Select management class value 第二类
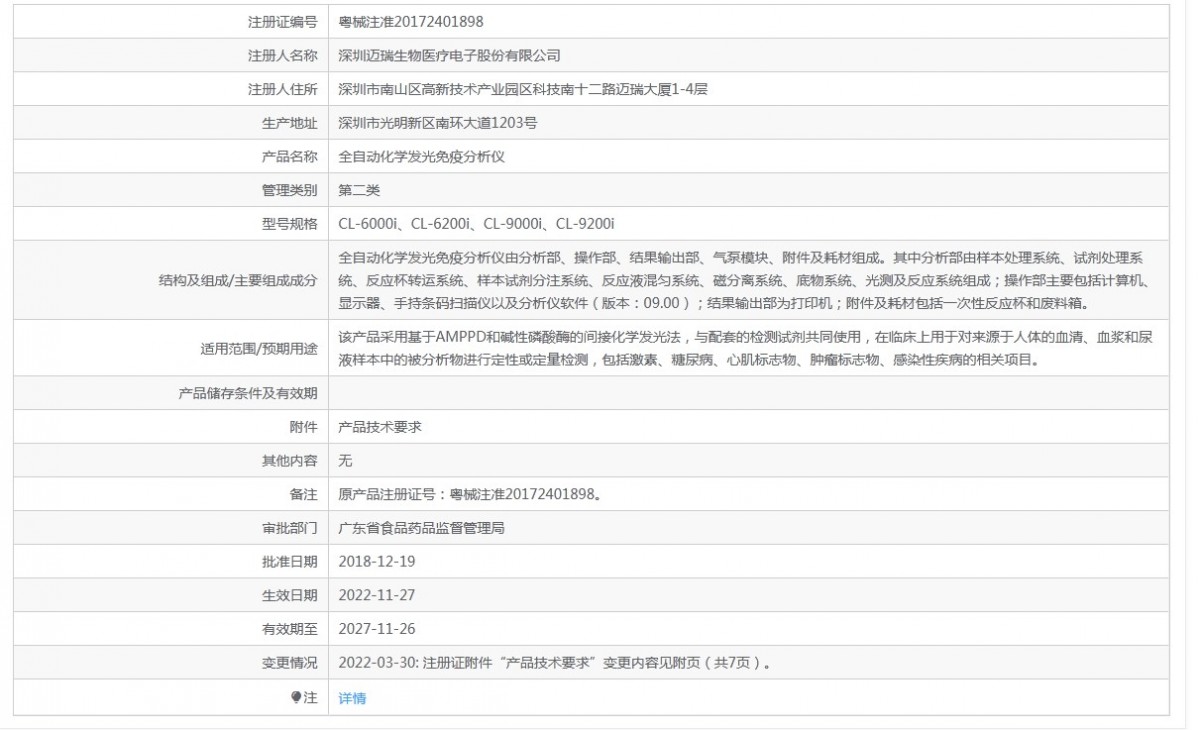This screenshot has height=730, width=1200. (x=359, y=190)
